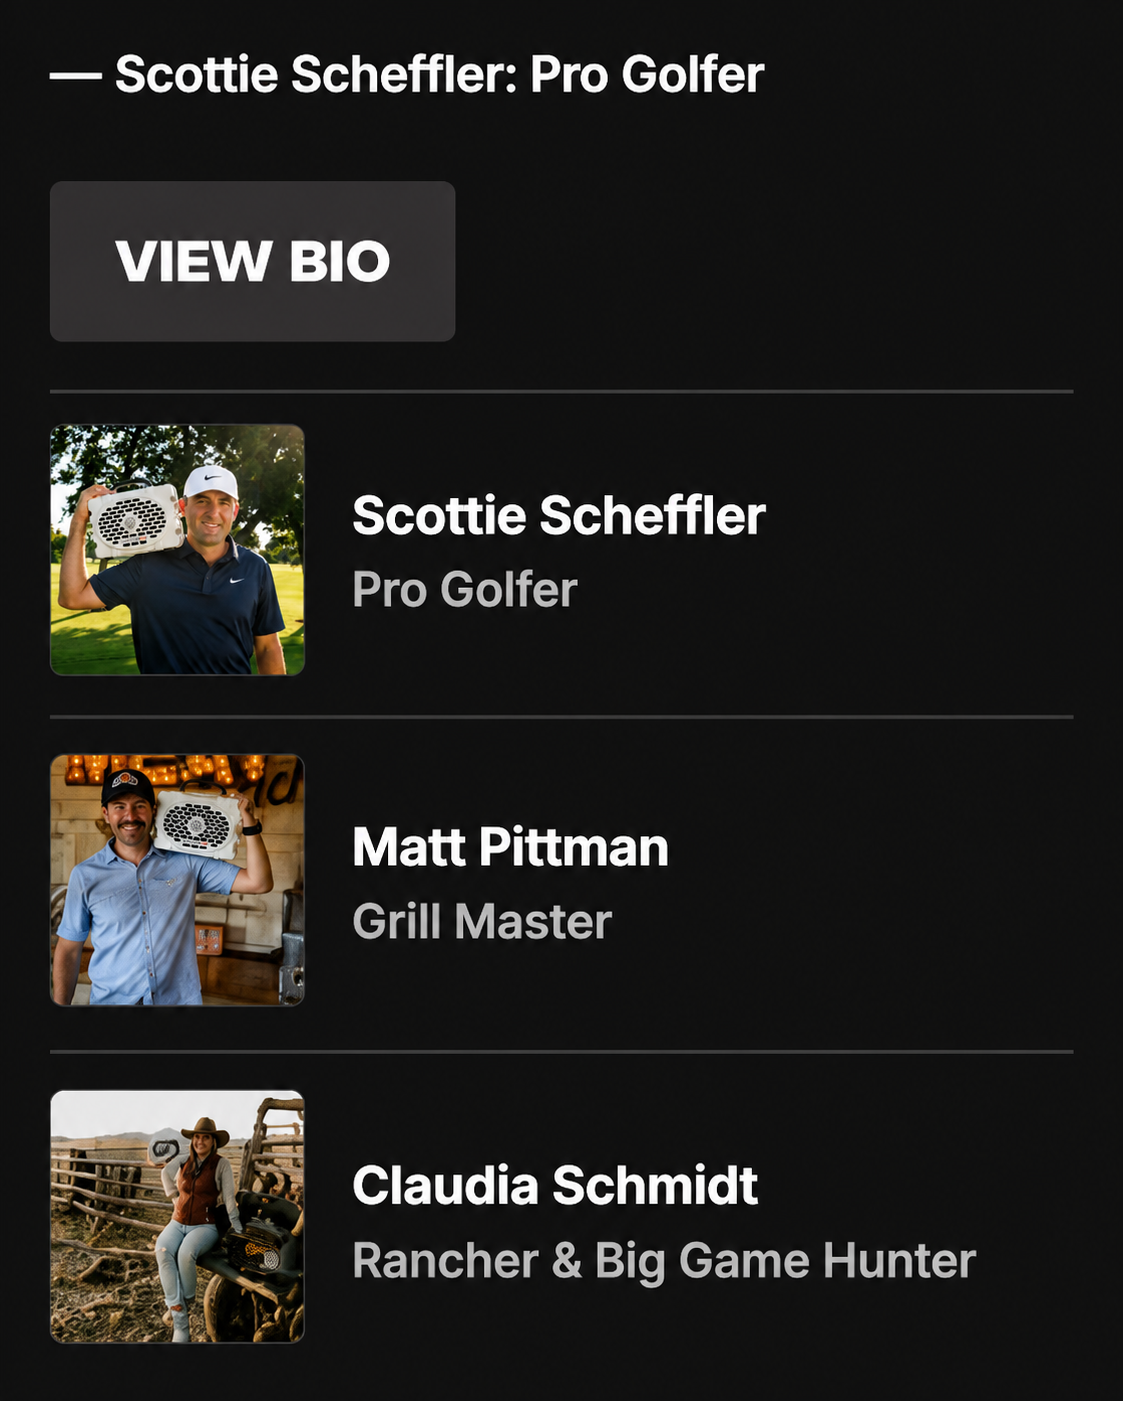Click the Claudia Schmidt name
1123x1401 pixels.
555,1185
